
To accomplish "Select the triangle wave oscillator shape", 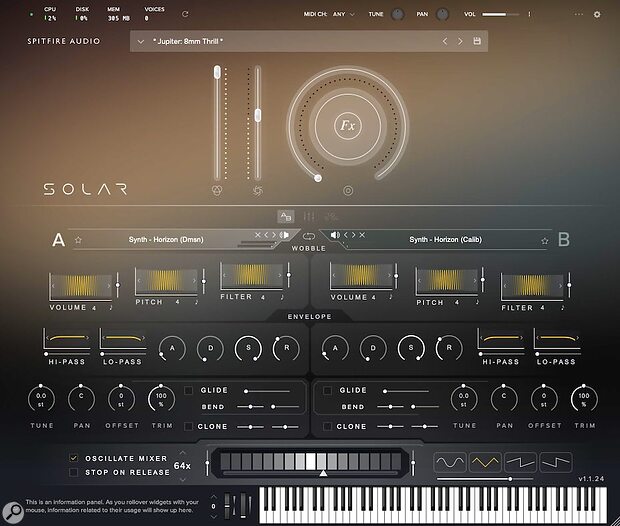I will 485,462.
